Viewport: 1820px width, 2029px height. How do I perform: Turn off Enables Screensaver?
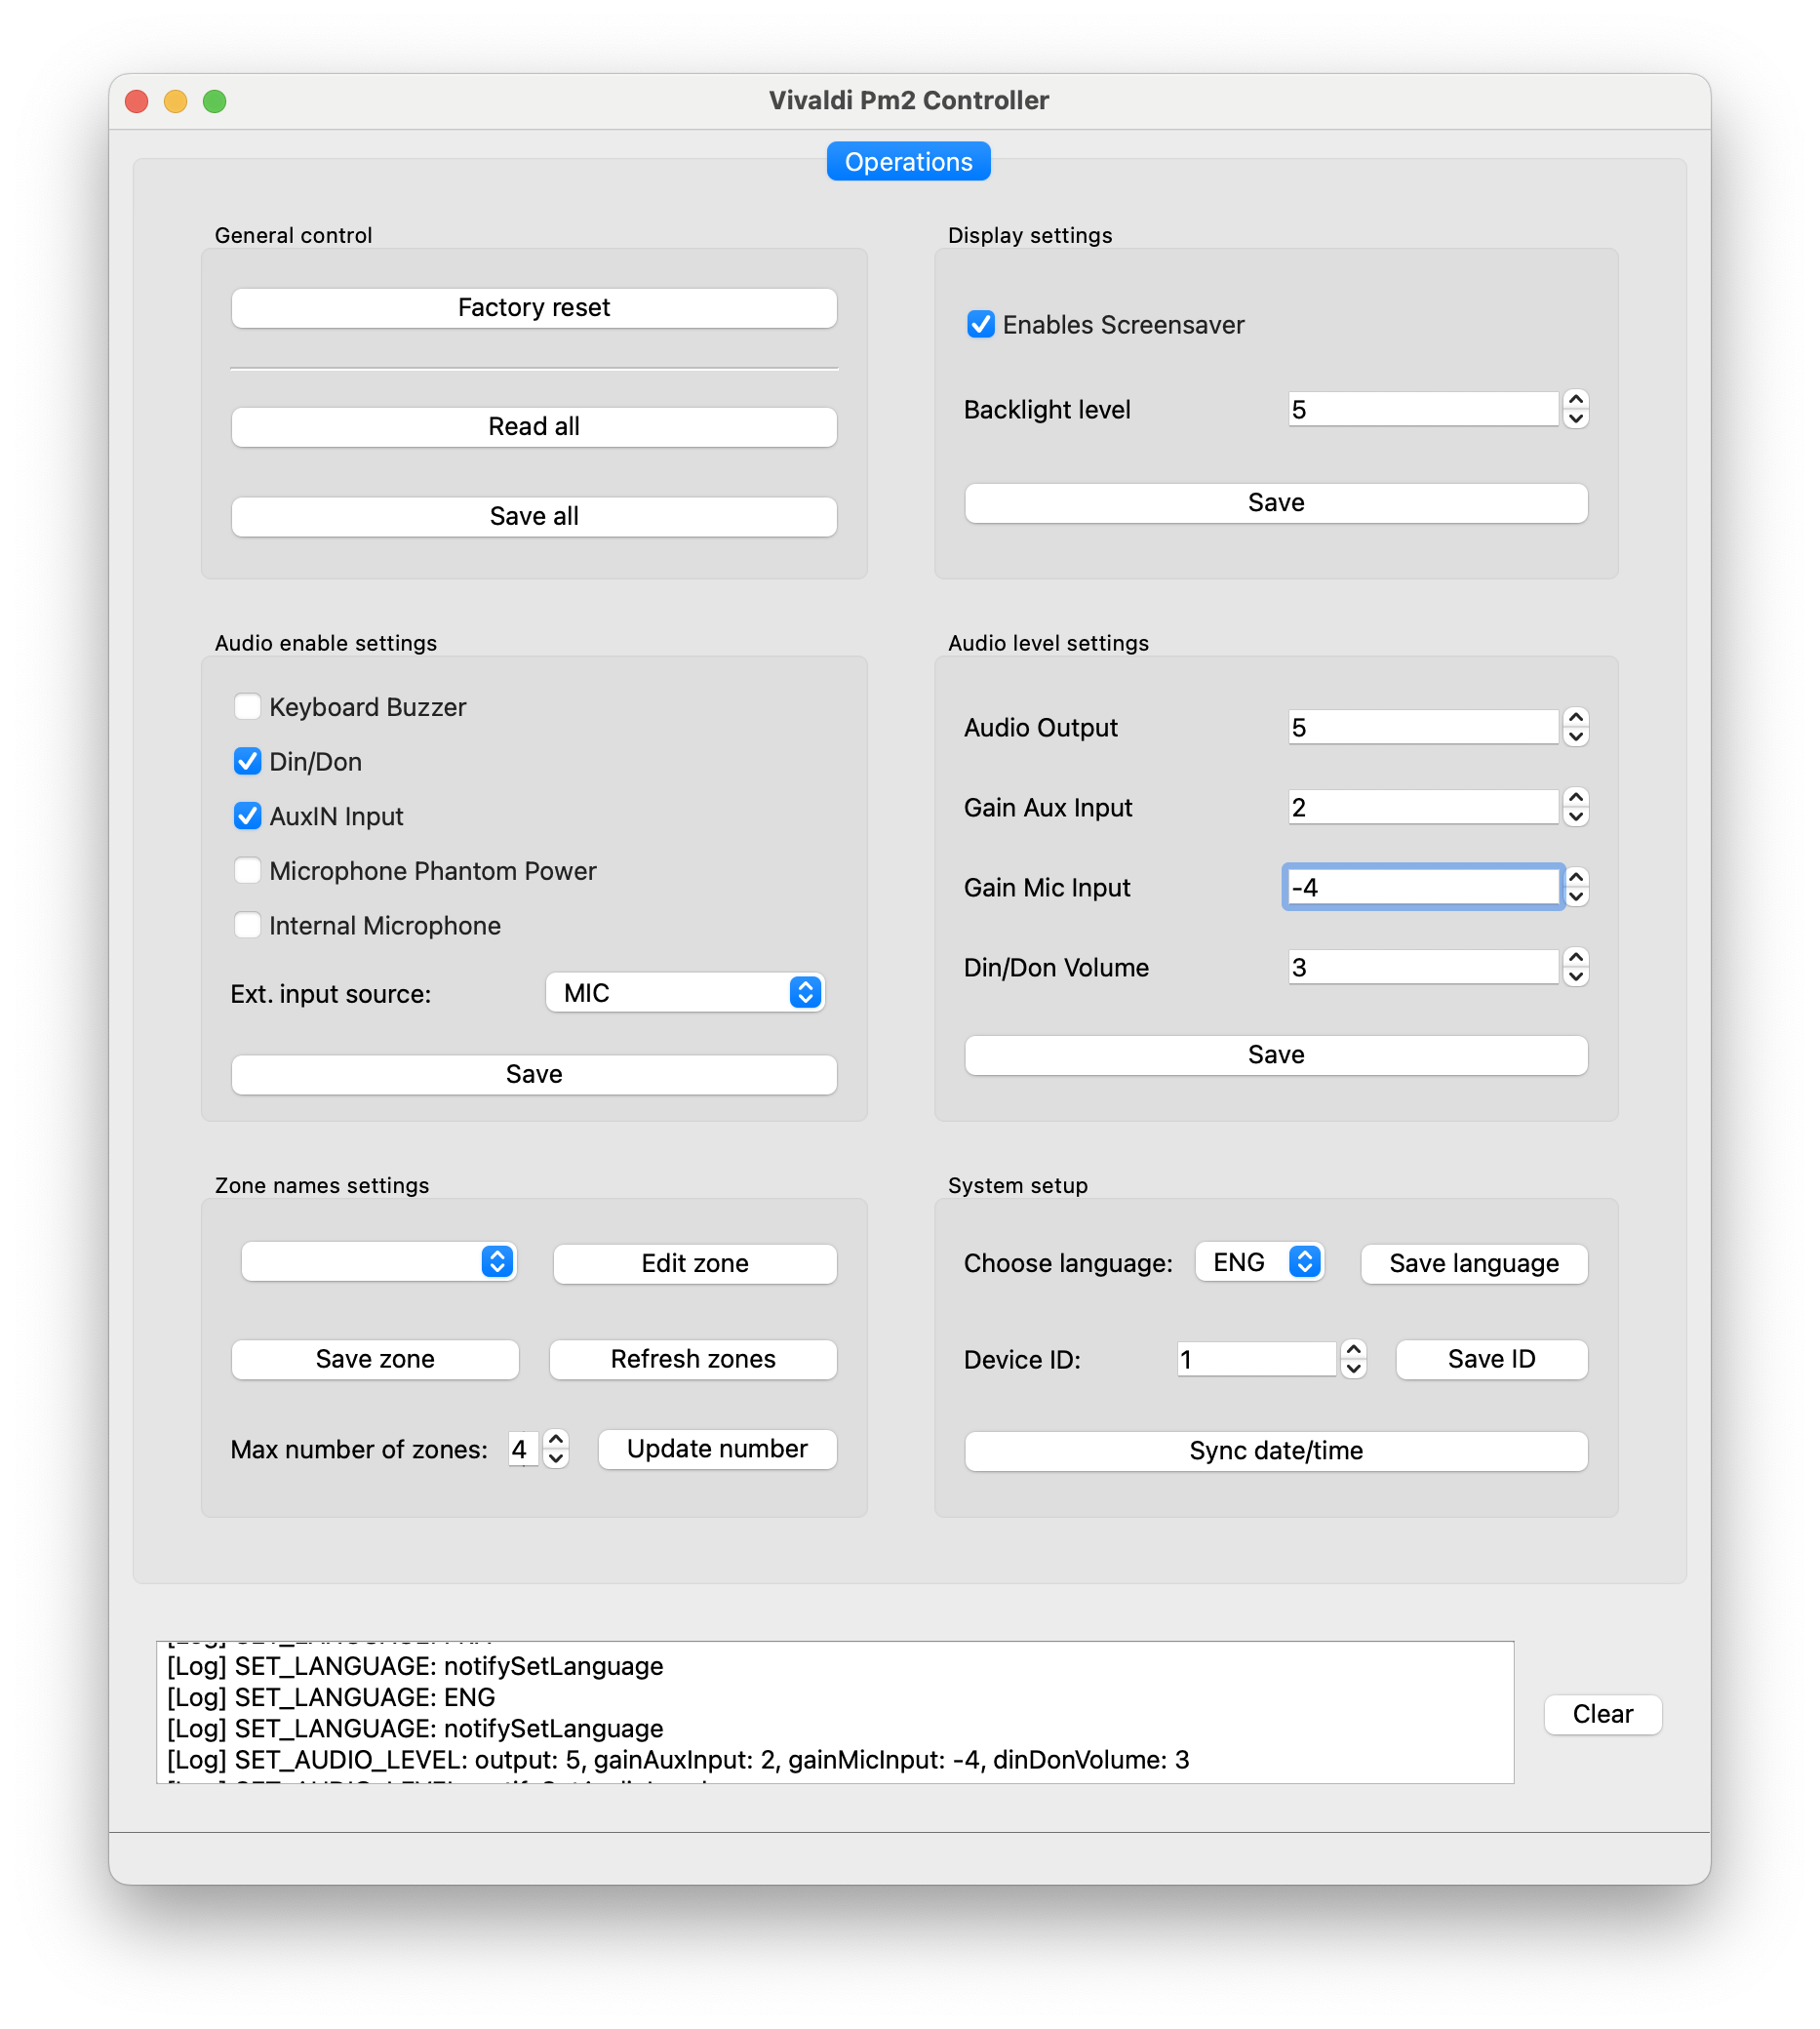[x=980, y=324]
